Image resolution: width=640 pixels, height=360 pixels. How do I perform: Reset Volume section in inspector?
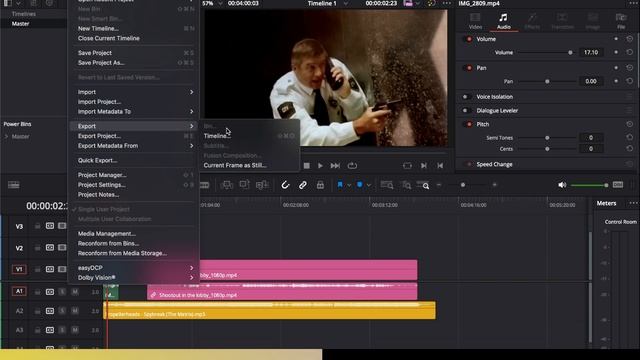629,39
